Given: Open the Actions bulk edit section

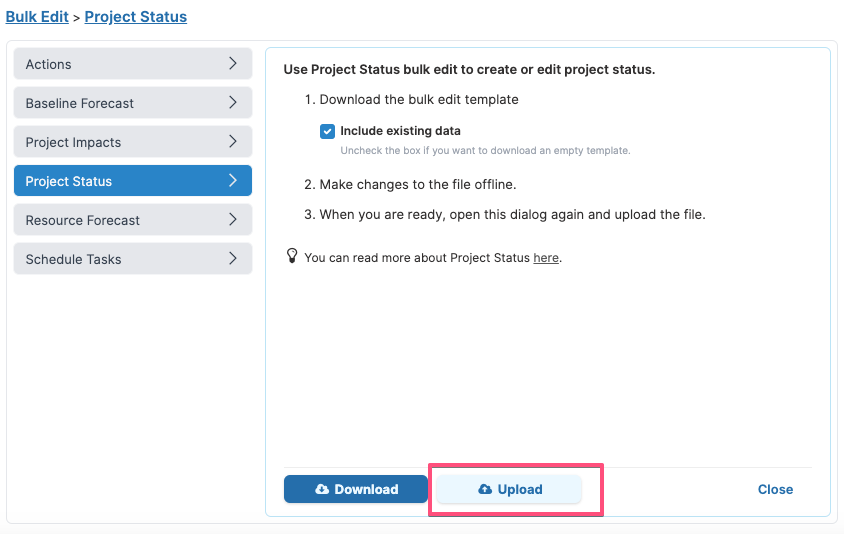Looking at the screenshot, I should pyautogui.click(x=133, y=64).
